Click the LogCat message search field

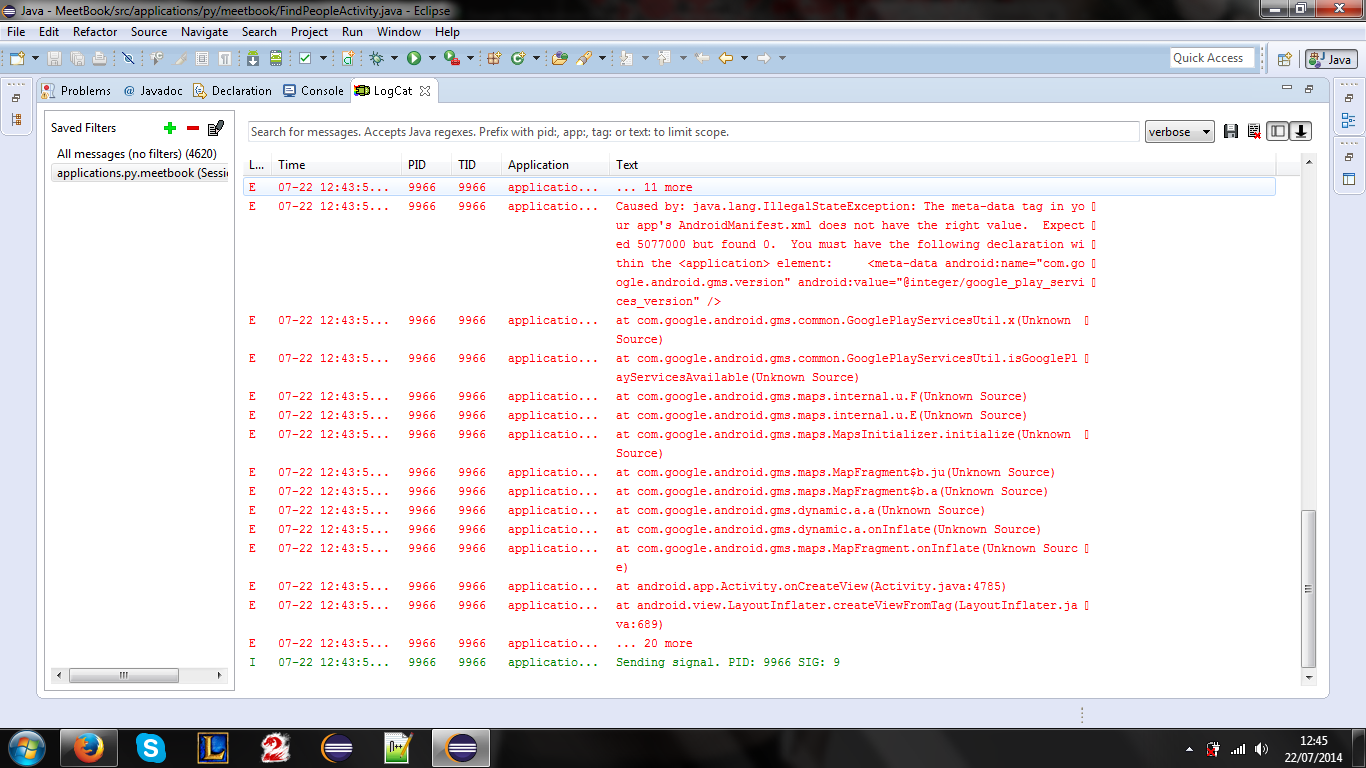694,132
